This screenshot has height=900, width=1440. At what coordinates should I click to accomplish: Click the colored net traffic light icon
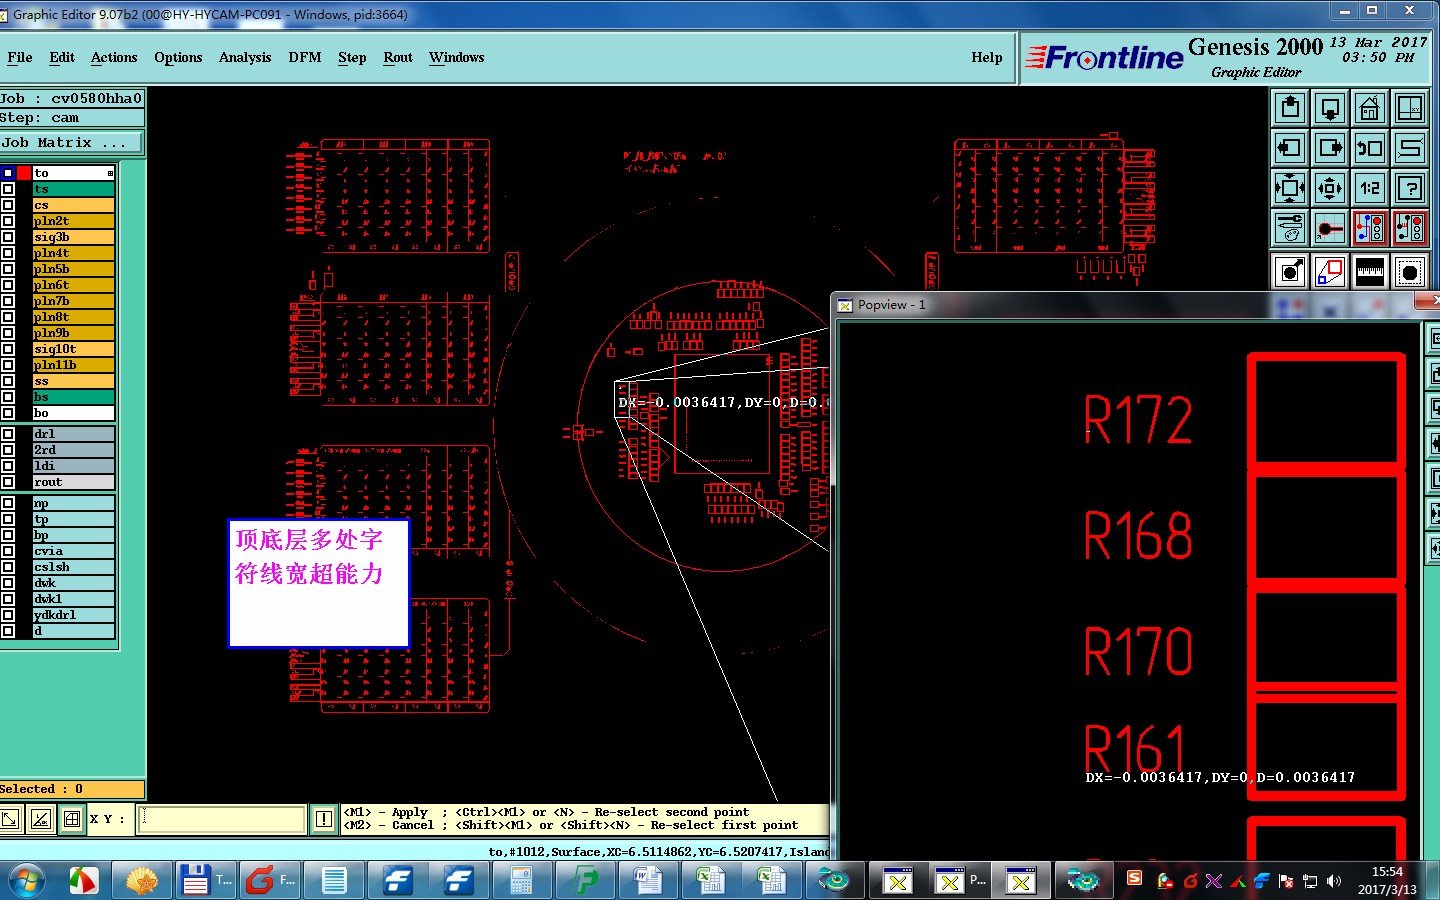coord(1370,228)
